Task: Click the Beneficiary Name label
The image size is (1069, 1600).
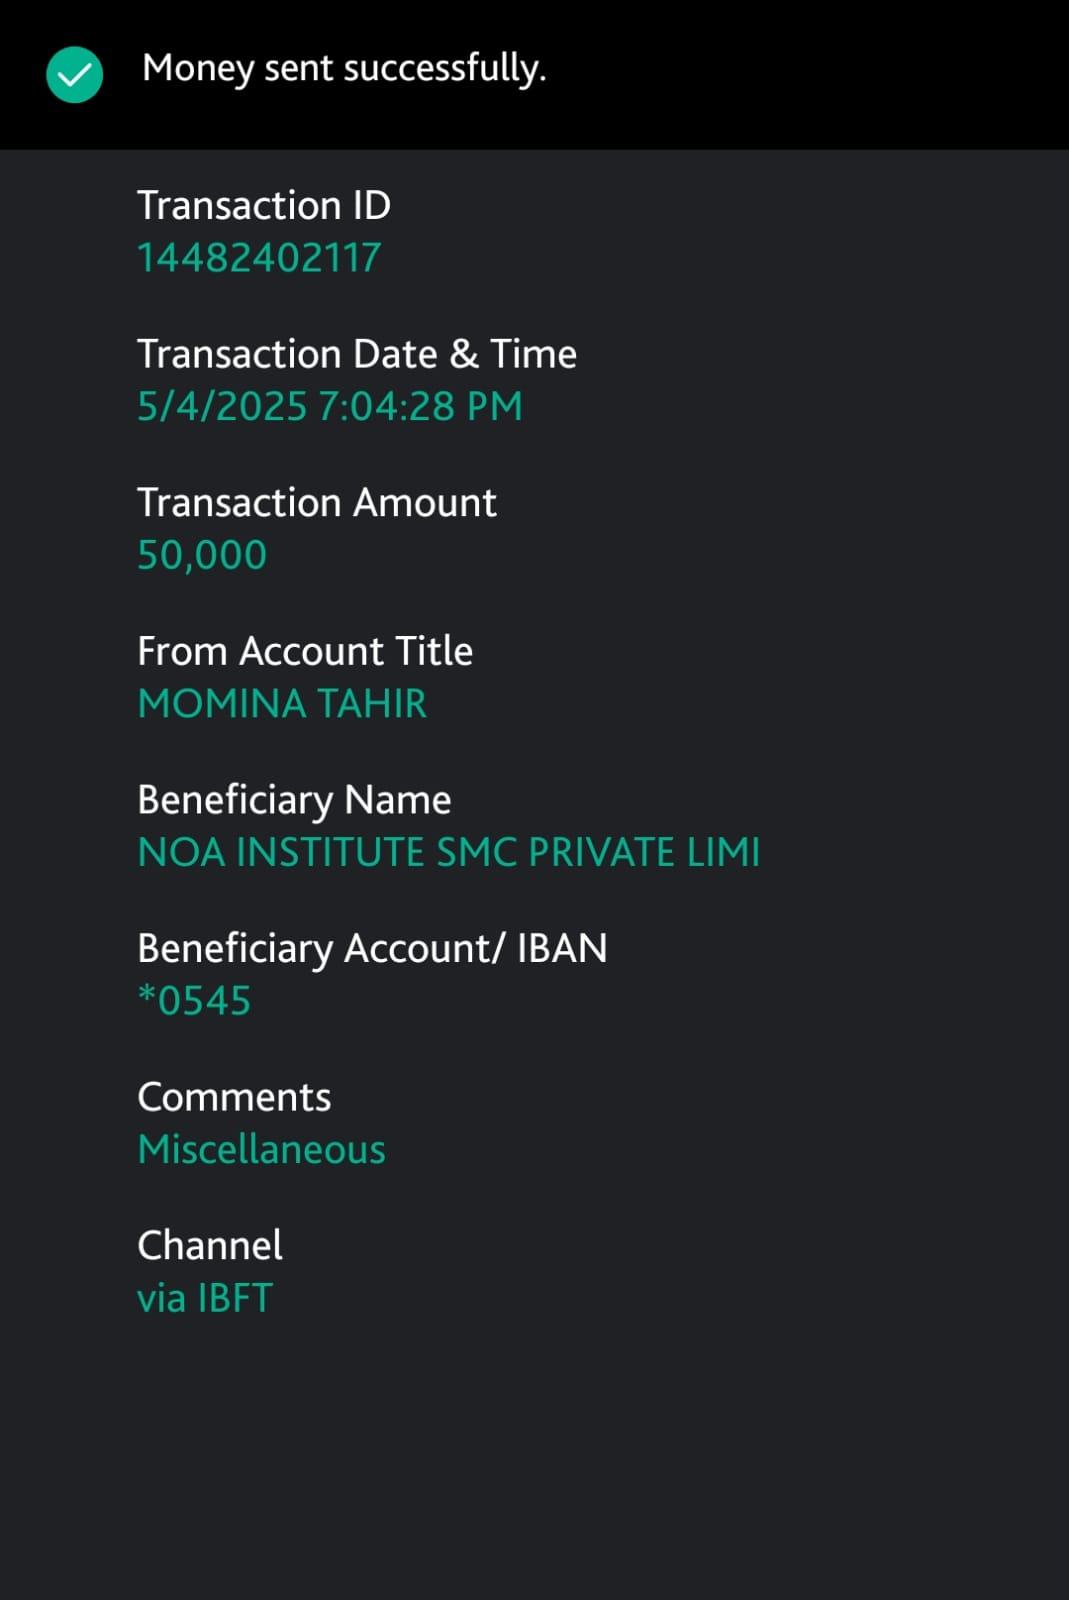Action: click(x=293, y=800)
